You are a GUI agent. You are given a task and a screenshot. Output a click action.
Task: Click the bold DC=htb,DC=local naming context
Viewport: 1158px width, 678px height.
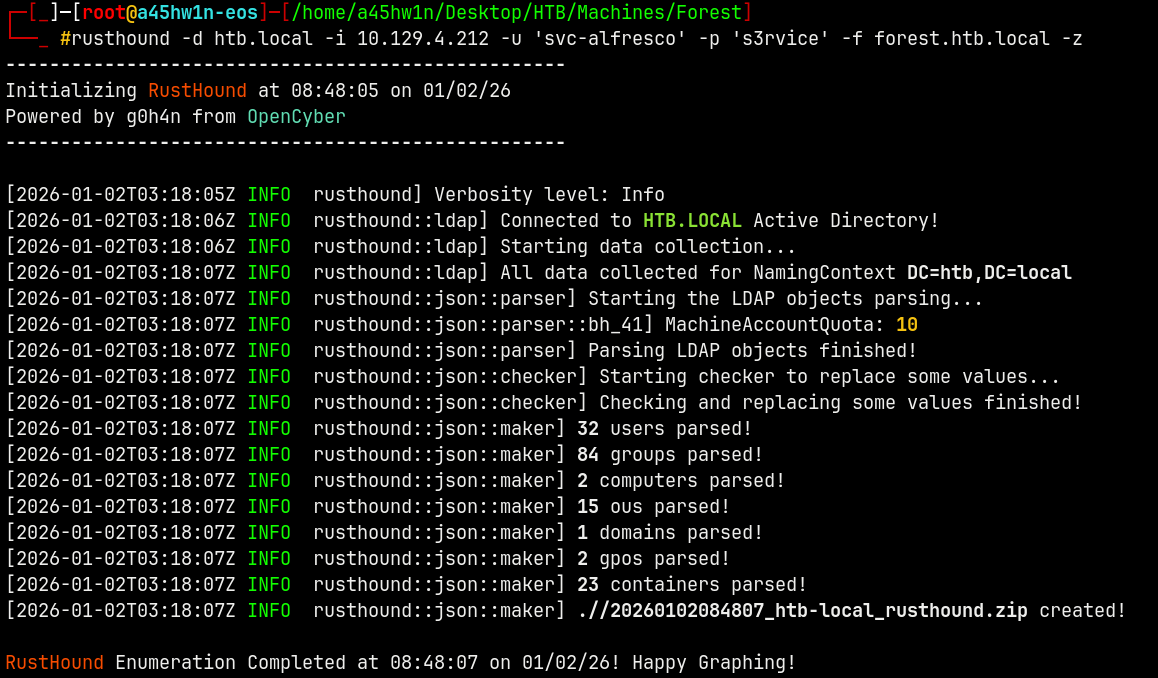click(989, 273)
